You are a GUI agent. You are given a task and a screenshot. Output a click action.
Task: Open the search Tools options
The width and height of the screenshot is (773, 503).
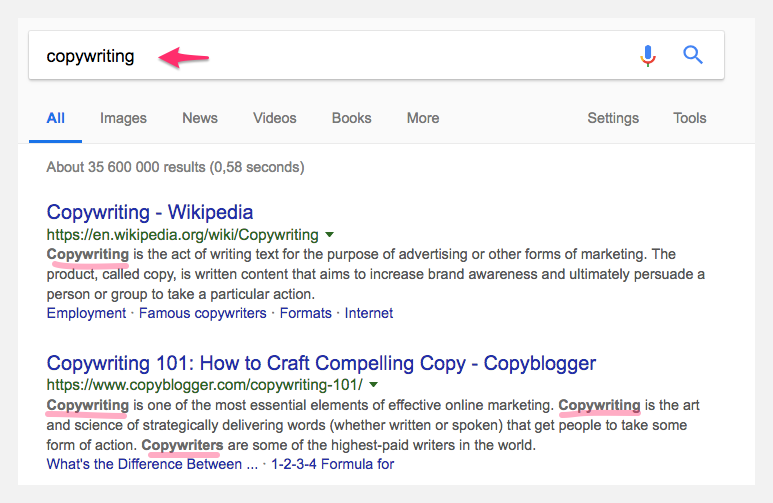point(690,118)
